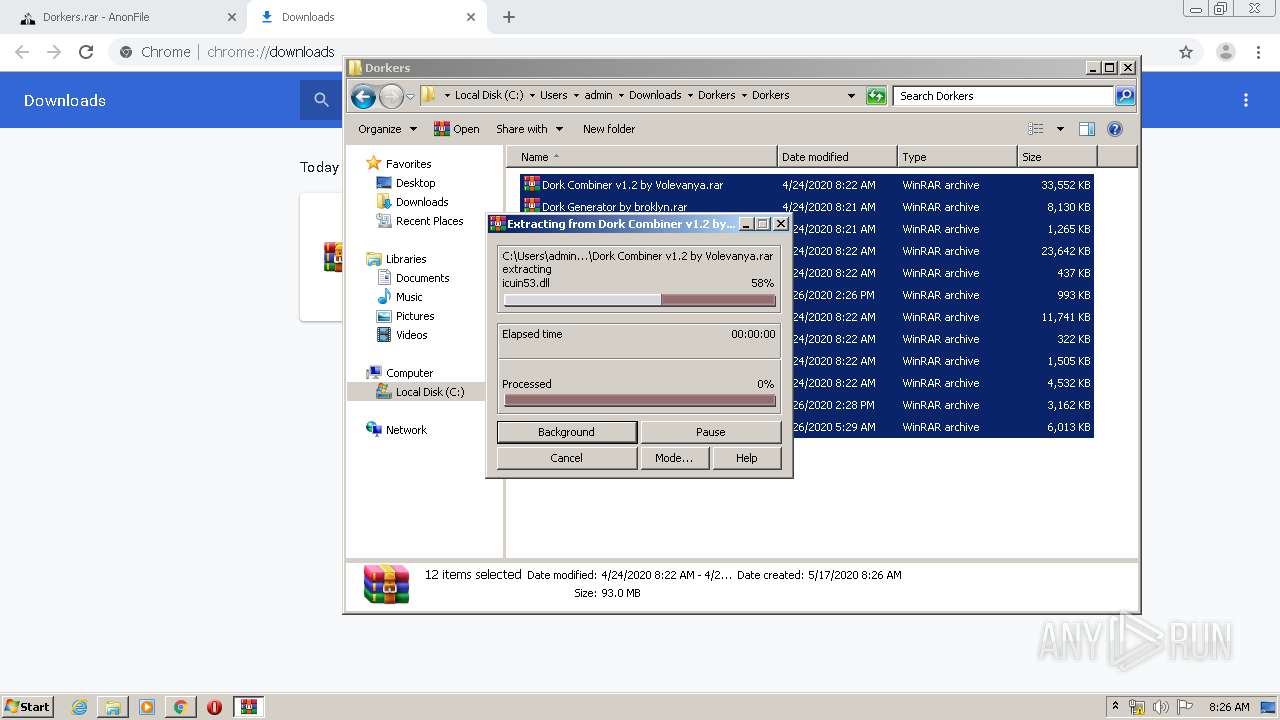Select Dork Generator by broklyn.rar row
Image resolution: width=1280 pixels, height=720 pixels.
[807, 207]
